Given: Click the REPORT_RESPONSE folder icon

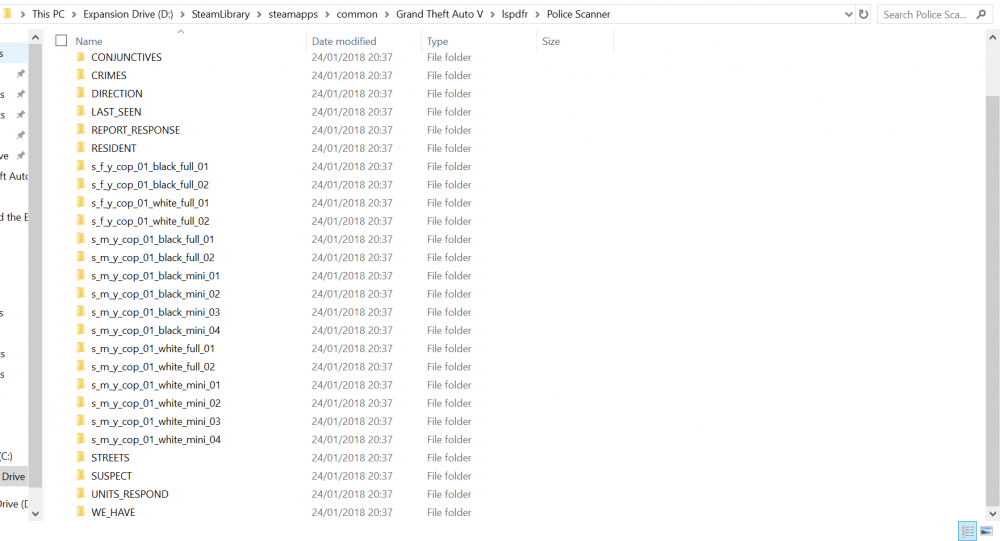Looking at the screenshot, I should click(80, 130).
